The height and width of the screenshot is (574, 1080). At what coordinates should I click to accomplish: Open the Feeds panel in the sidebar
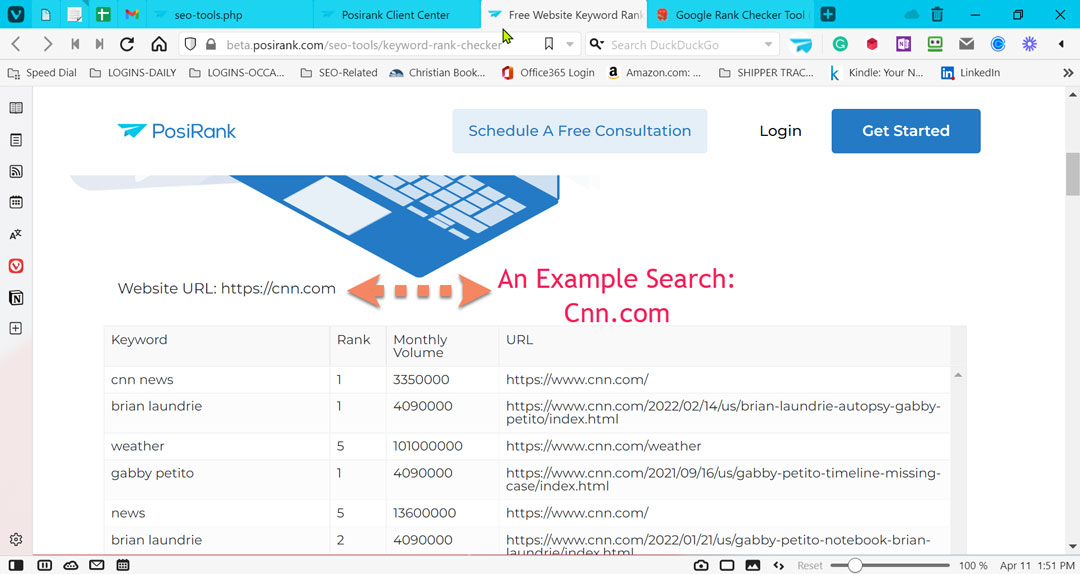point(16,171)
